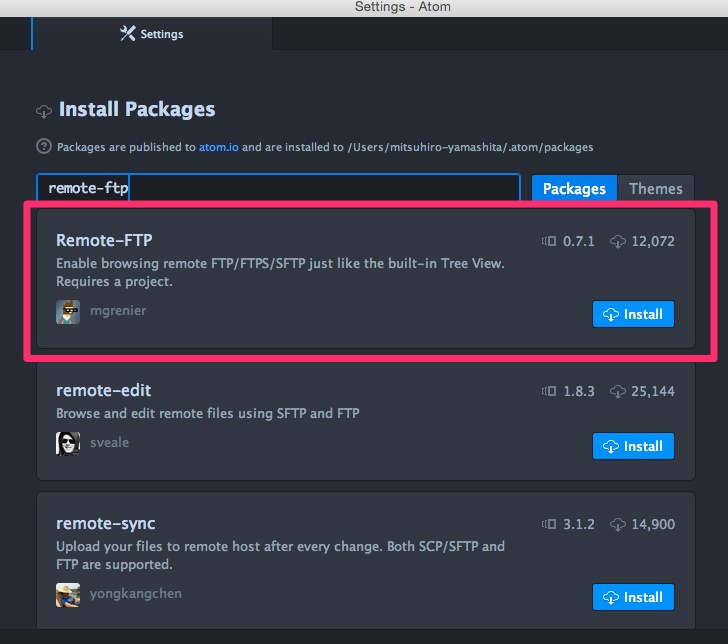Click the remote-sync version icon
The image size is (728, 644).
pos(549,524)
